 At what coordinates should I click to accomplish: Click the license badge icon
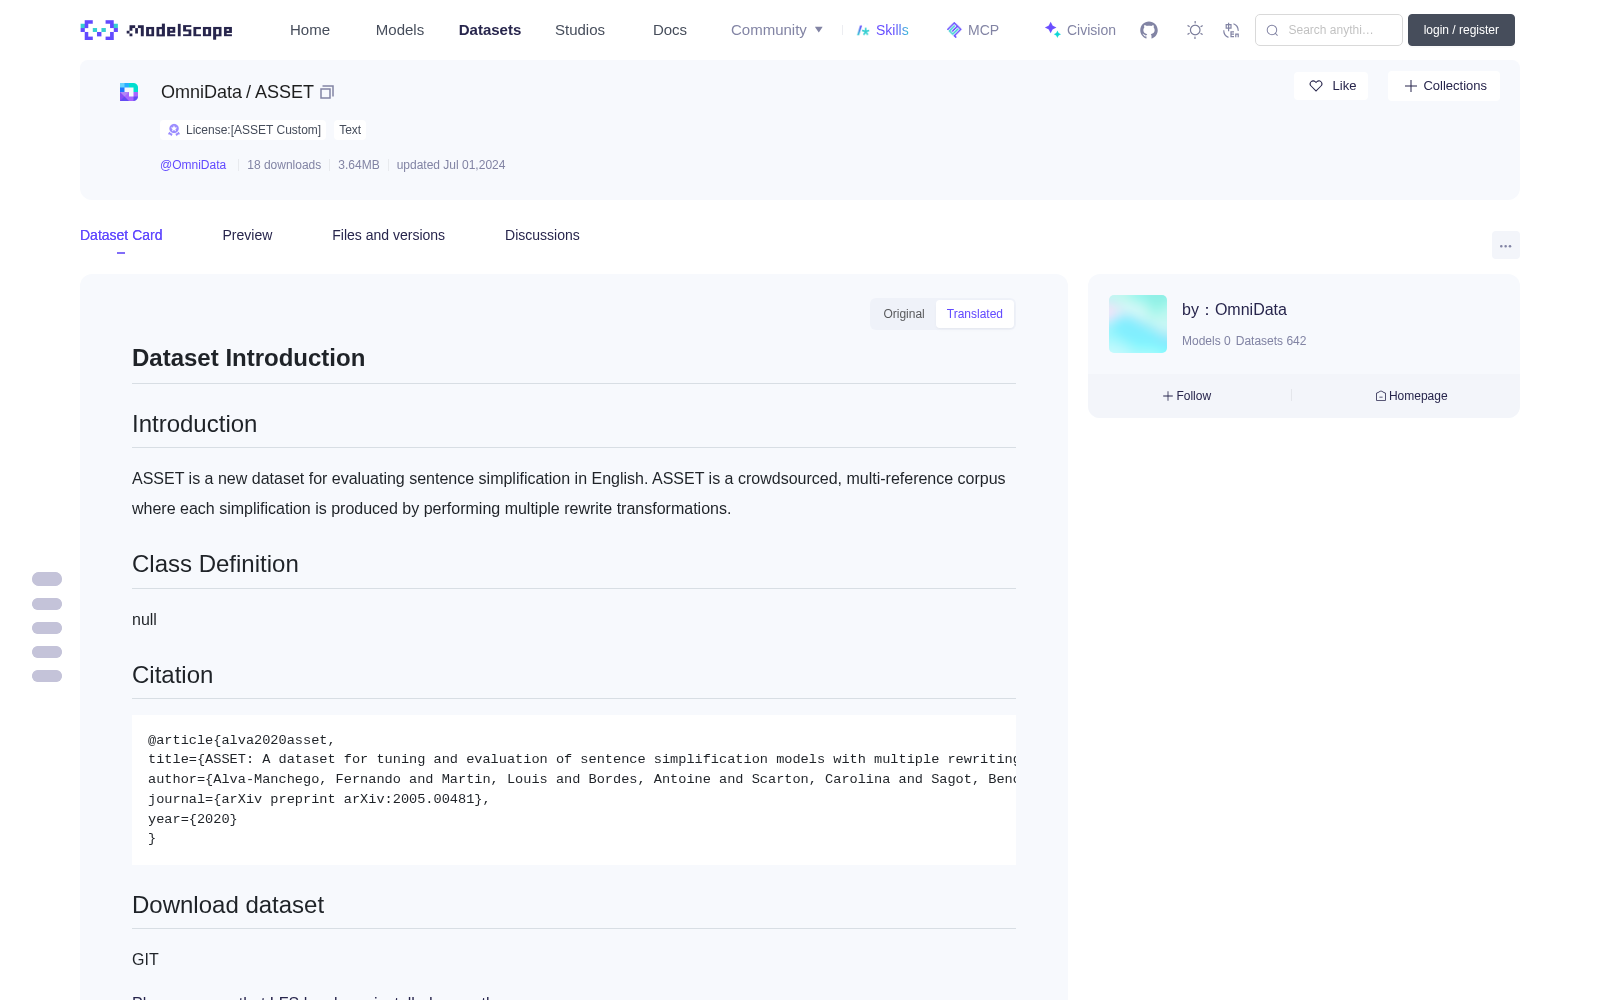click(x=174, y=130)
